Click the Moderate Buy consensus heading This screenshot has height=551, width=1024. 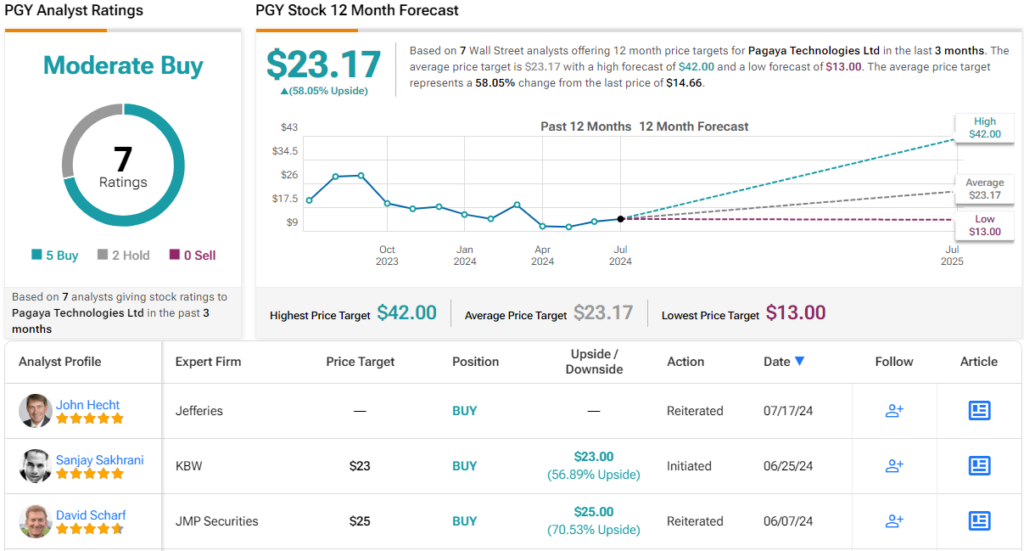pyautogui.click(x=123, y=65)
